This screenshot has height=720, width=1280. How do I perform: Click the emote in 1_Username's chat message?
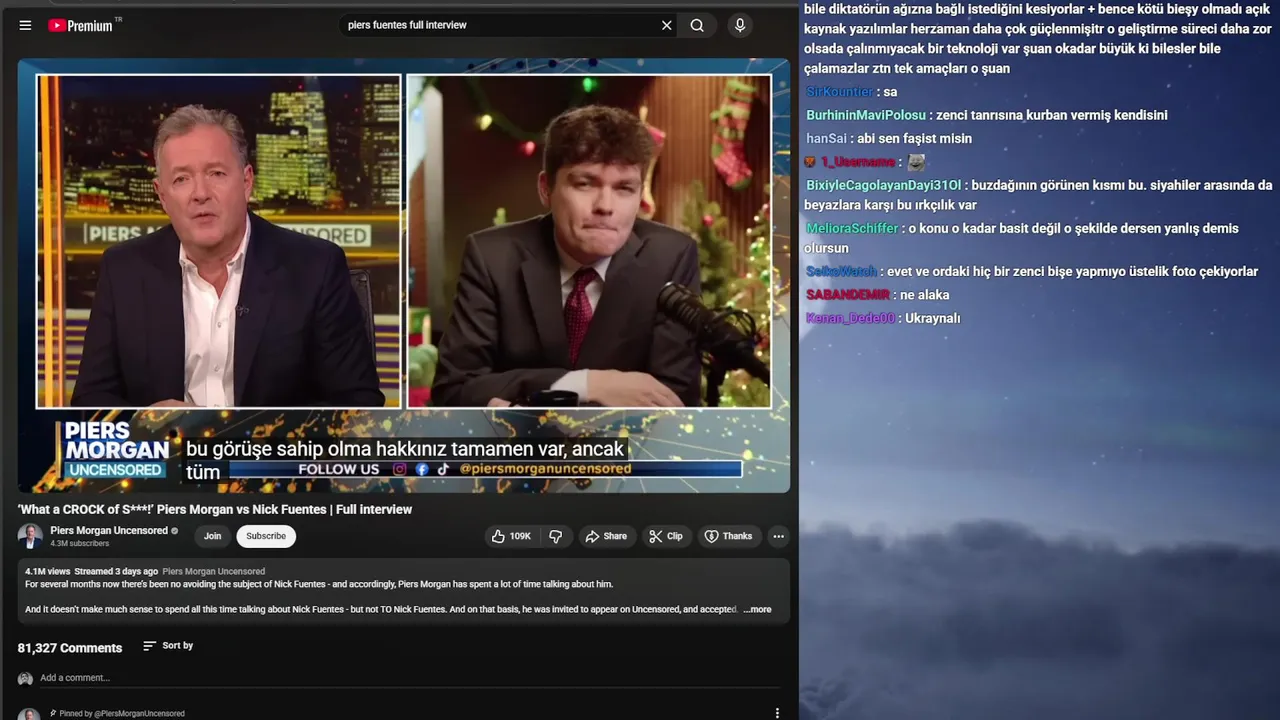916,161
